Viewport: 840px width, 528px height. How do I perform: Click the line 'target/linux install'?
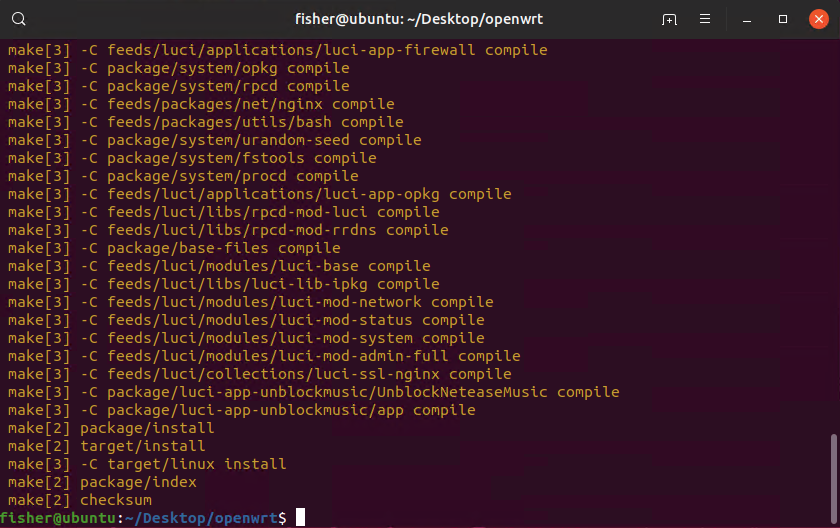tap(147, 464)
